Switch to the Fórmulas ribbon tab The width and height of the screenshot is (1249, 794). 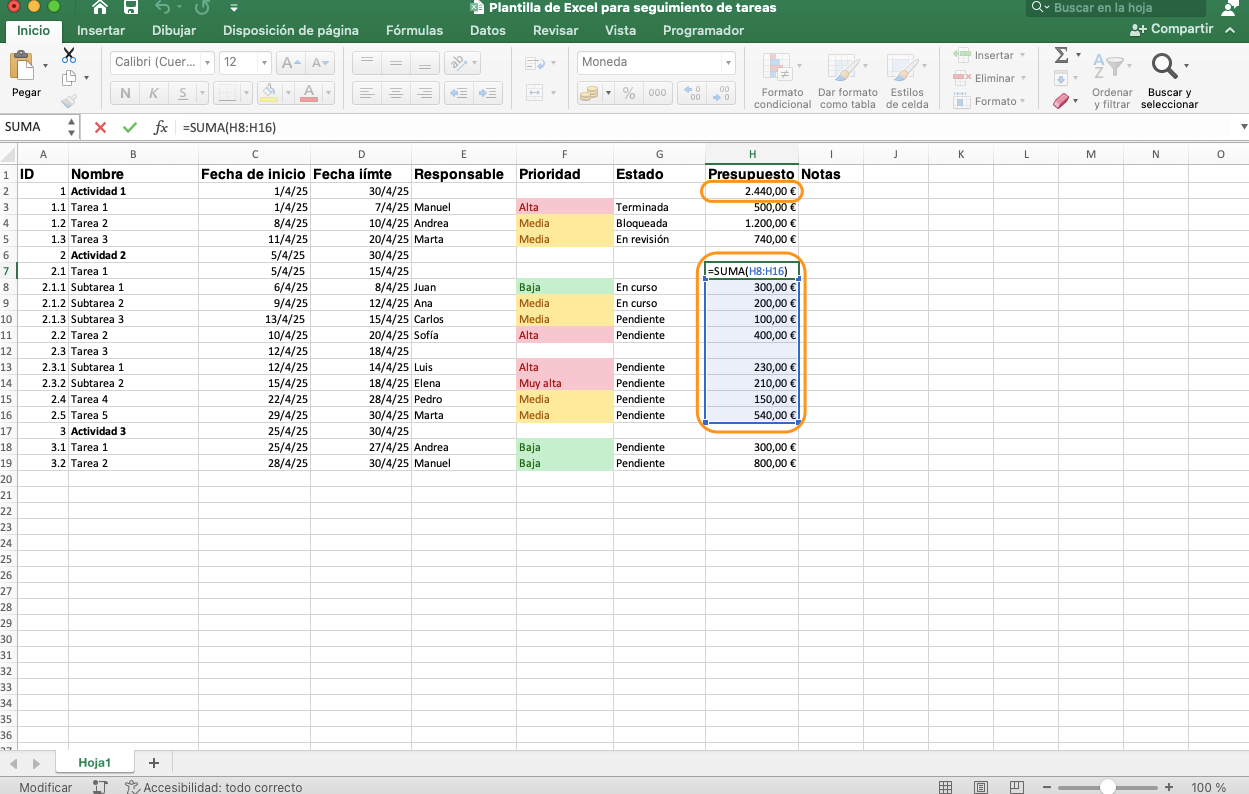414,30
